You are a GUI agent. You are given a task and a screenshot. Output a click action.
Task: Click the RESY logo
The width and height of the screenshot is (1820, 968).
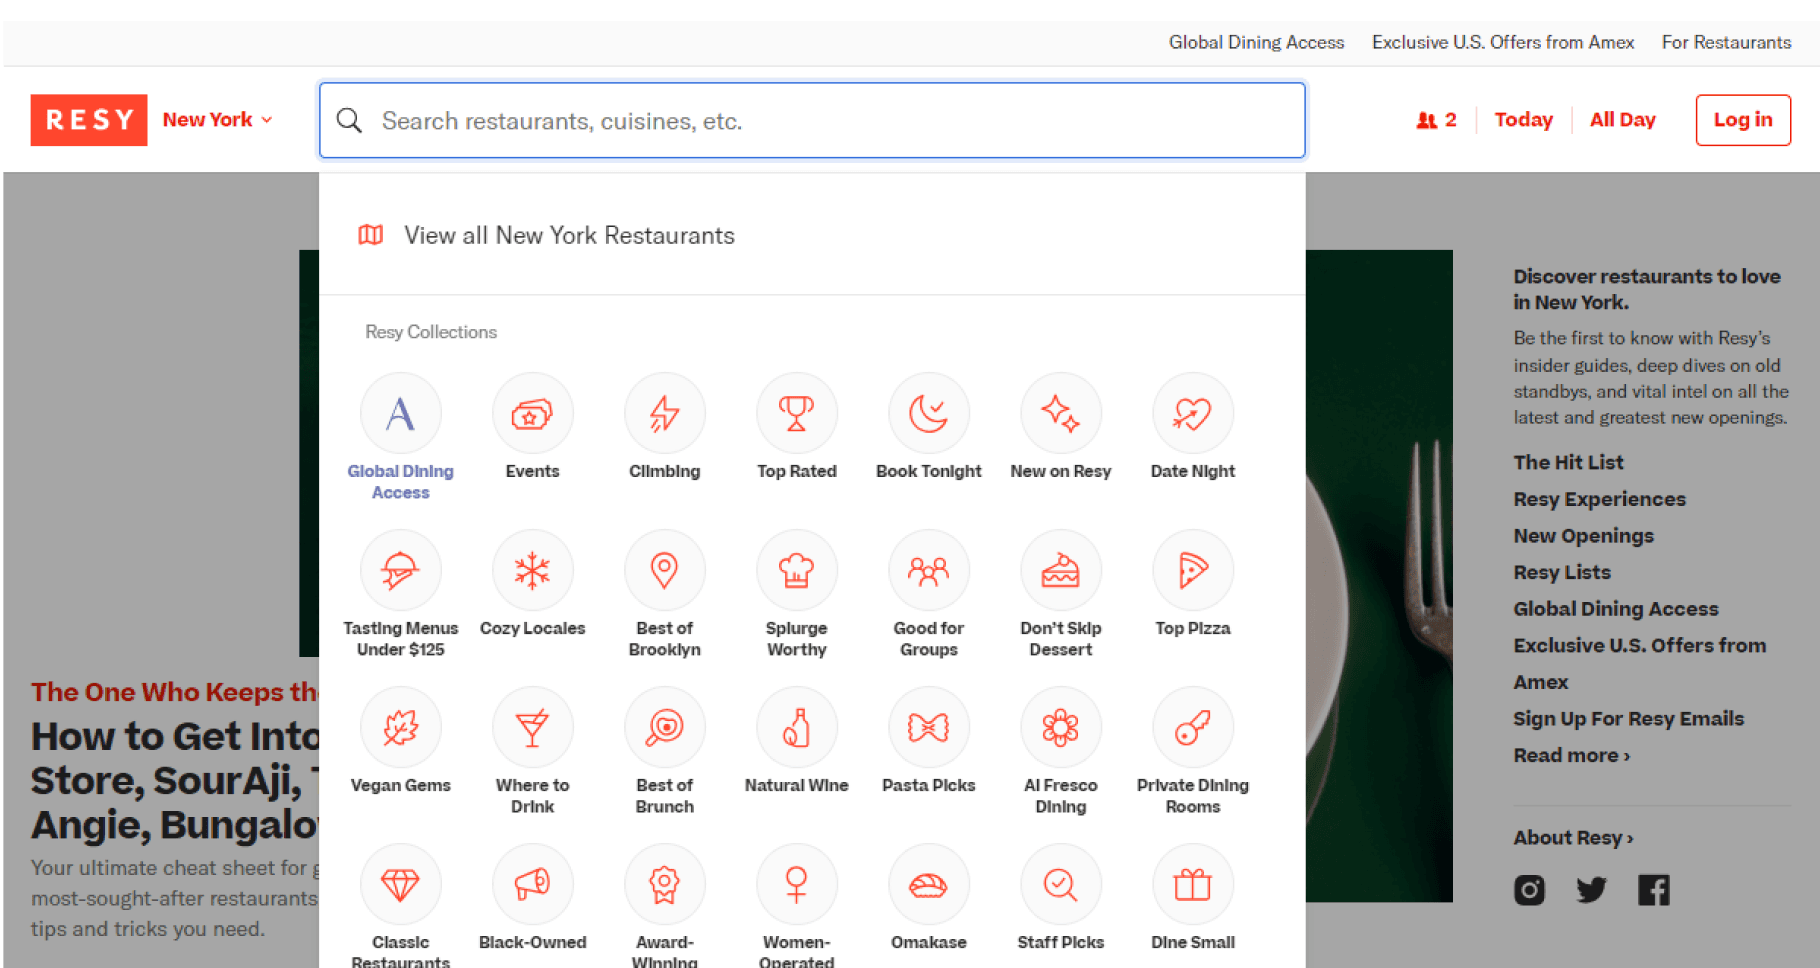pyautogui.click(x=89, y=120)
